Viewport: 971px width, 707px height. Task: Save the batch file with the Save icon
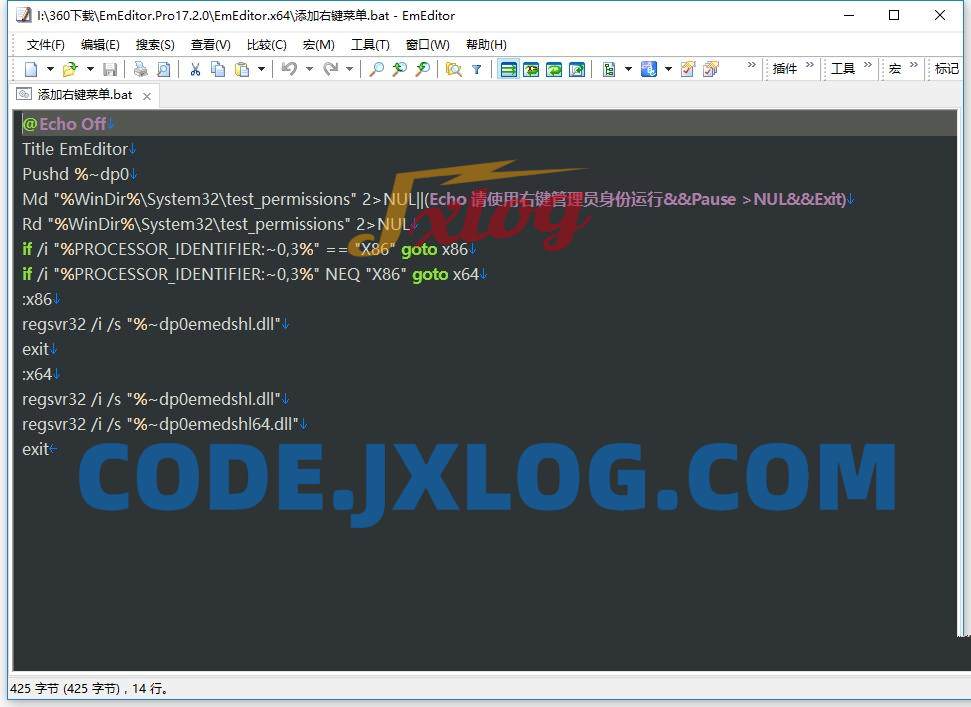[x=110, y=68]
